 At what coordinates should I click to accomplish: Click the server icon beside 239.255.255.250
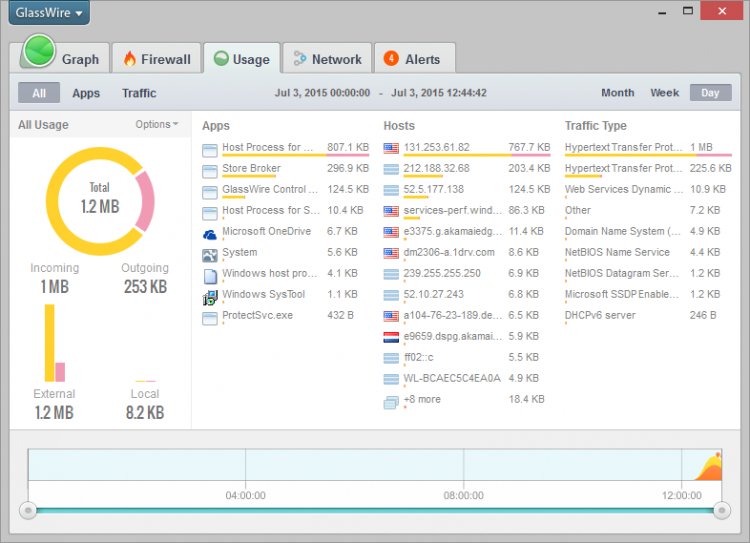[391, 274]
